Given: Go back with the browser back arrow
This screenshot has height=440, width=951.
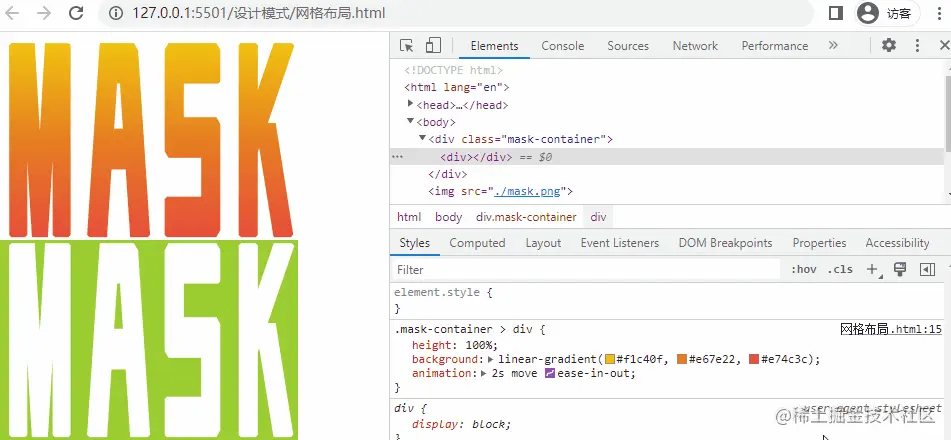Looking at the screenshot, I should [12, 13].
